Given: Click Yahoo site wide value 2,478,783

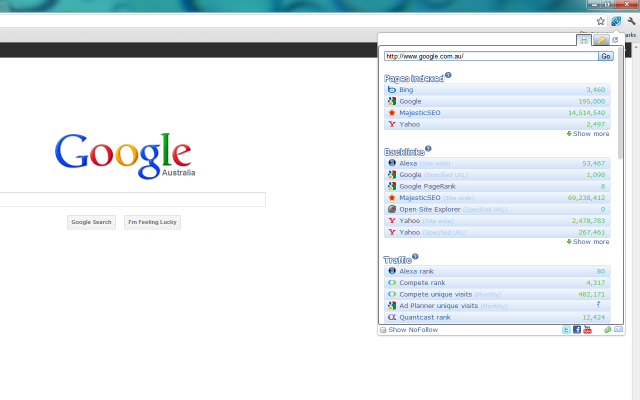Looking at the screenshot, I should 589,221.
